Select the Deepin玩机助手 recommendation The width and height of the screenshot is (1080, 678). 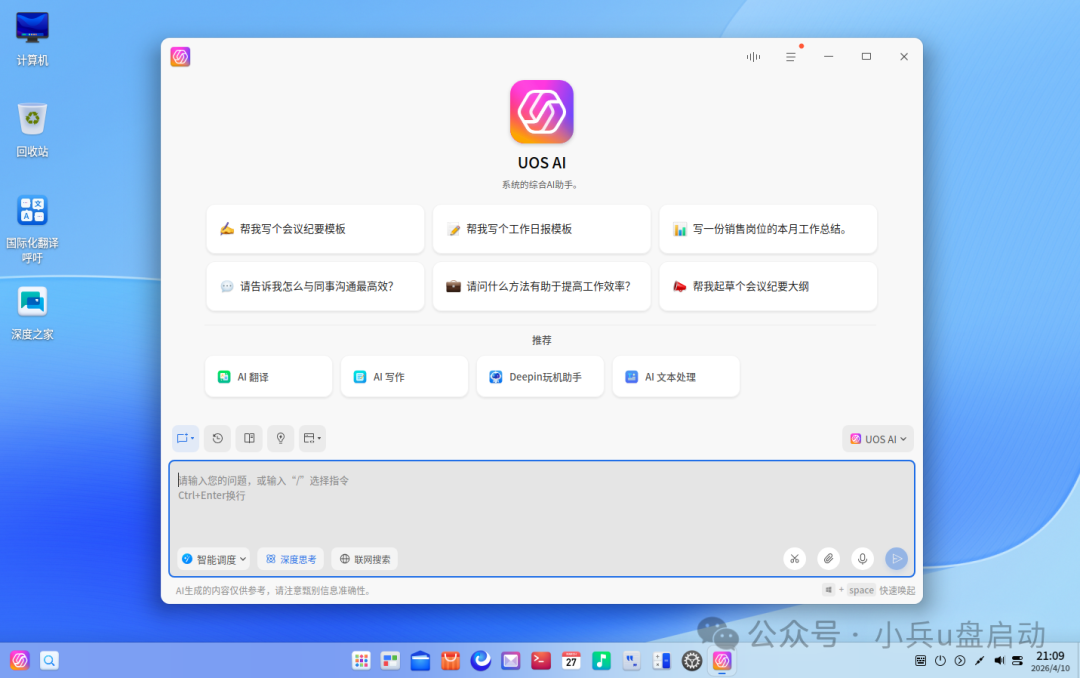pos(540,376)
